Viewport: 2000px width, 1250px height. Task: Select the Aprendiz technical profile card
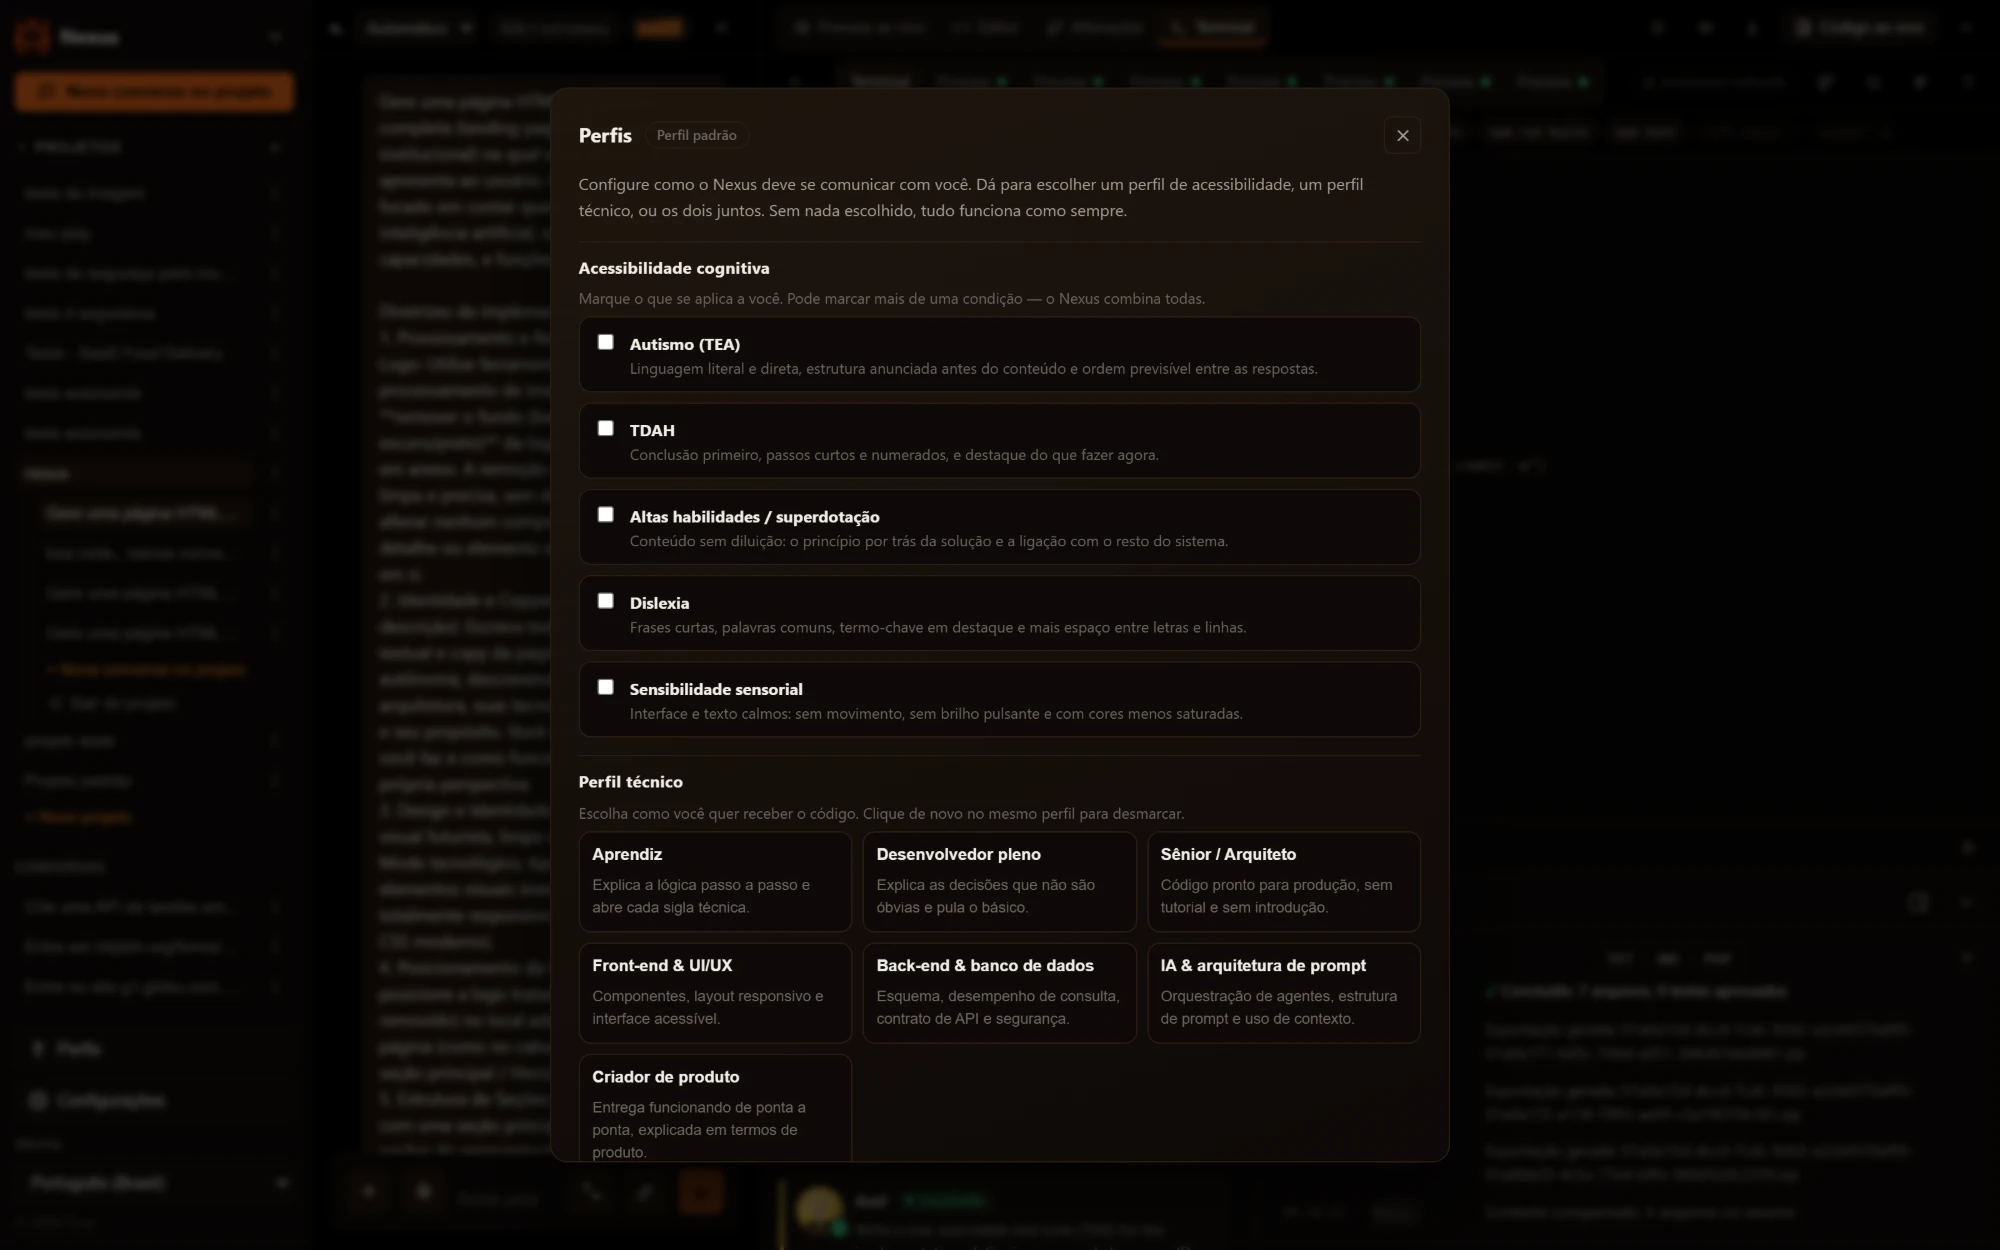[715, 881]
